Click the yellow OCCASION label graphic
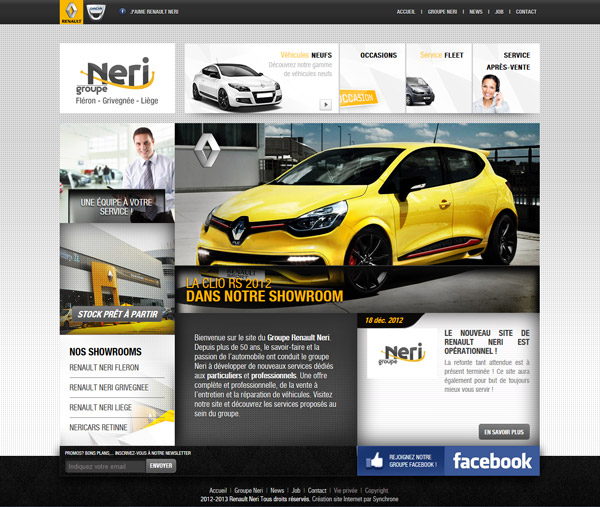Image resolution: width=600 pixels, height=507 pixels. coord(358,98)
